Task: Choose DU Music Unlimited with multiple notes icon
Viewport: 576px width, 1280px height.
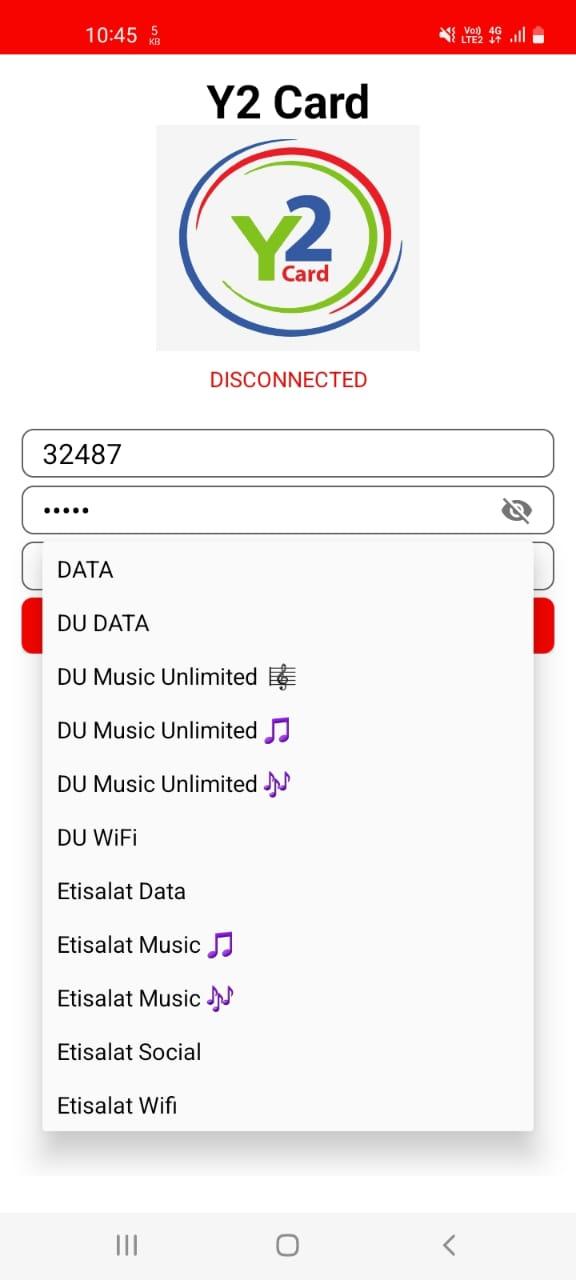Action: point(288,784)
